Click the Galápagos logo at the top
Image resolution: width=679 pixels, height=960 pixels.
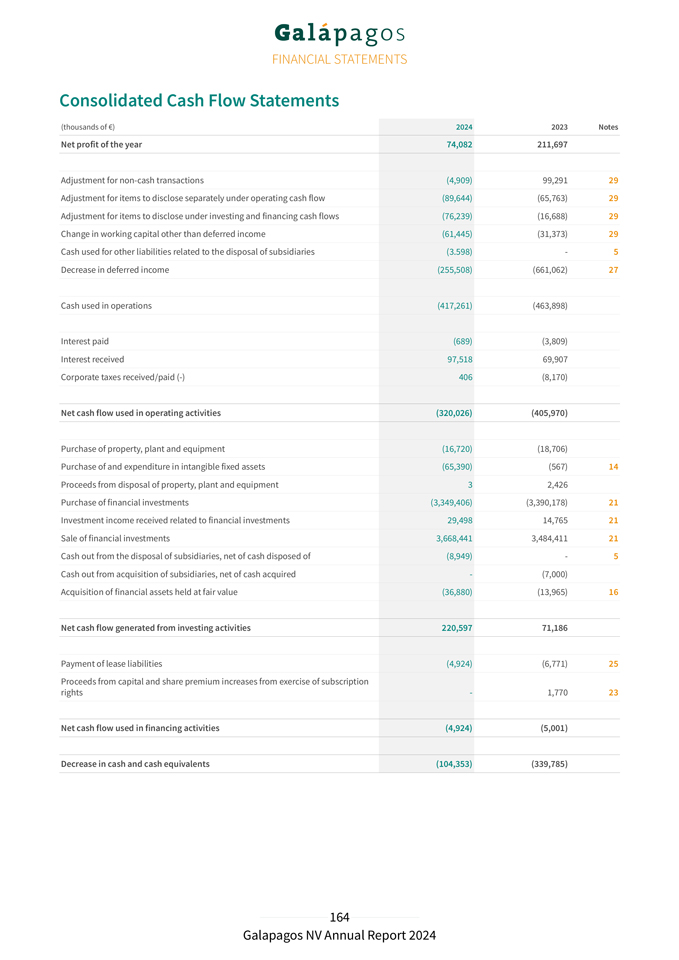(339, 33)
